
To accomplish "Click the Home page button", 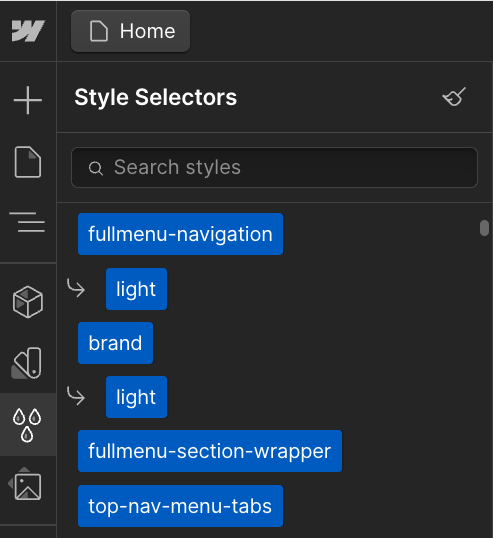I will [130, 31].
